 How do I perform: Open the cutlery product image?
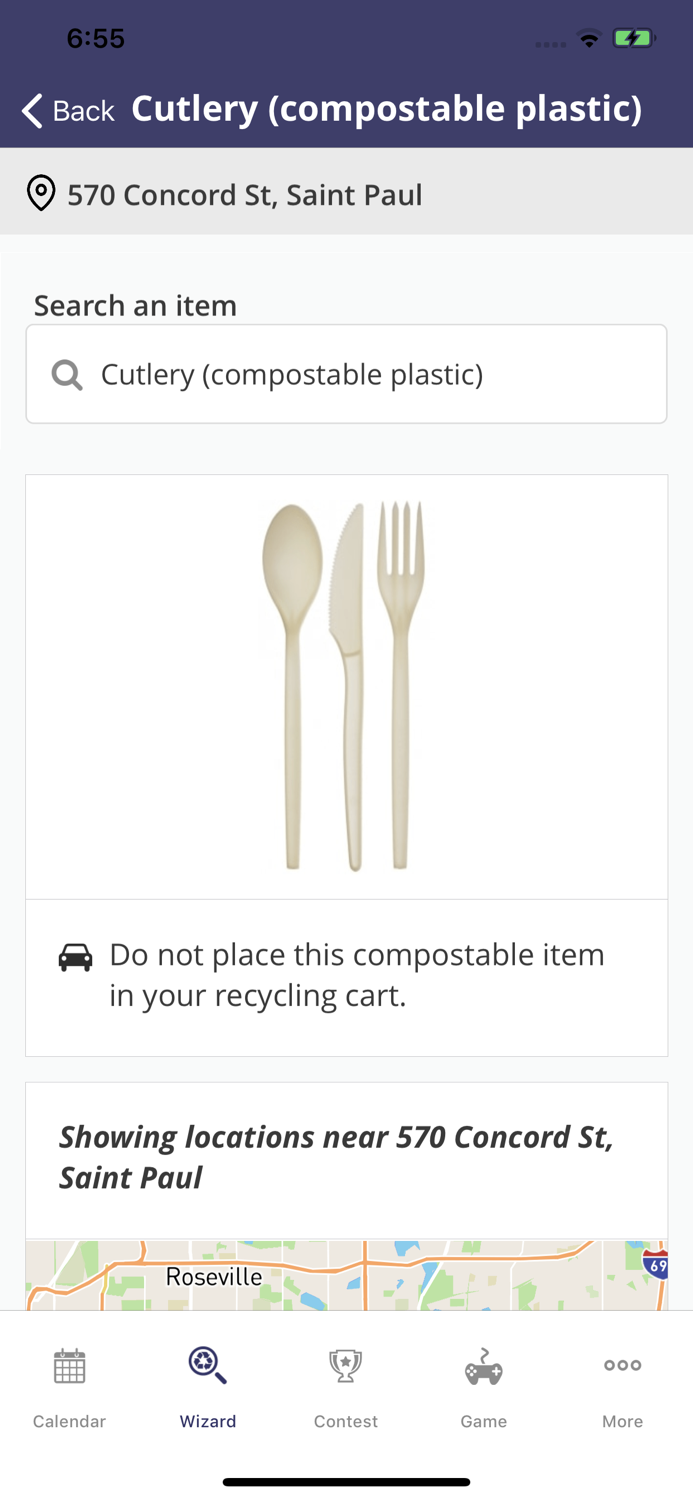click(346, 685)
